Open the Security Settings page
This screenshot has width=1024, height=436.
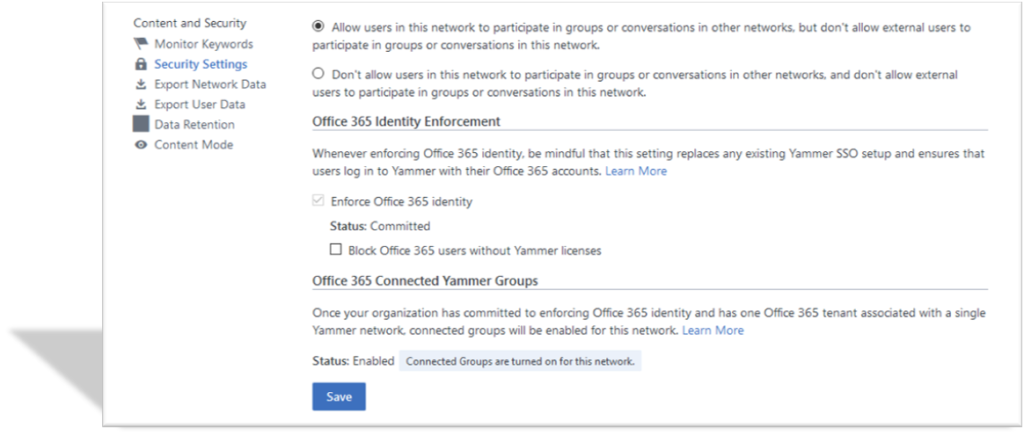[x=201, y=65]
